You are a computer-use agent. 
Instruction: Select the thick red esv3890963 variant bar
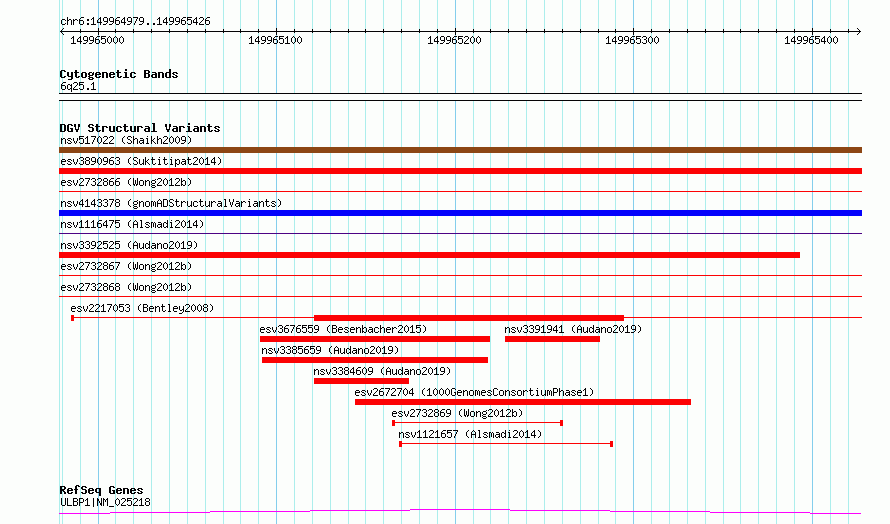(460, 171)
